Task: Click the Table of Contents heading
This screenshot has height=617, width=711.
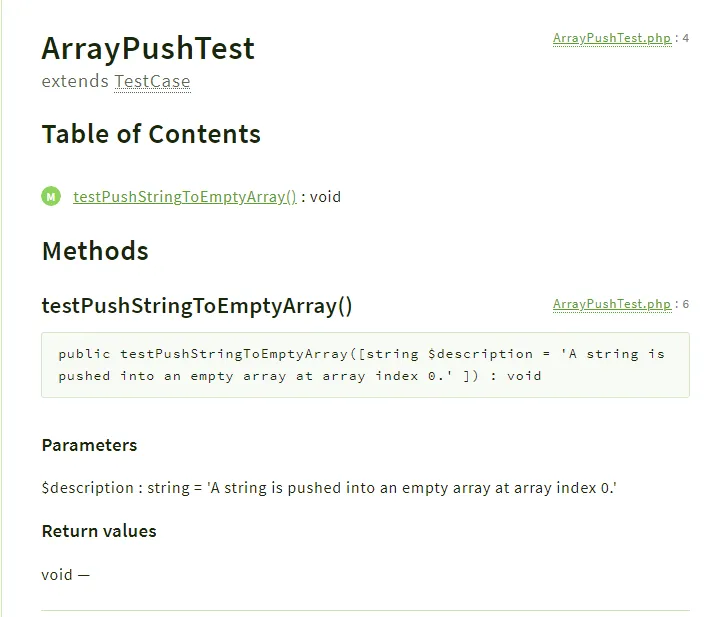Action: click(151, 134)
